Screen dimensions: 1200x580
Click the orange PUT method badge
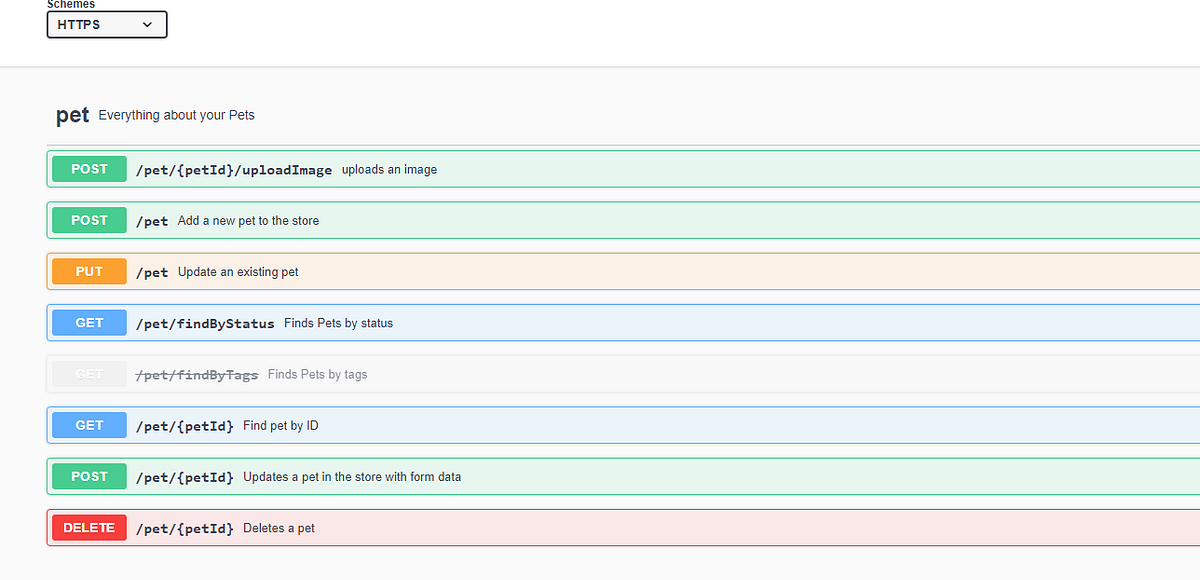88,271
